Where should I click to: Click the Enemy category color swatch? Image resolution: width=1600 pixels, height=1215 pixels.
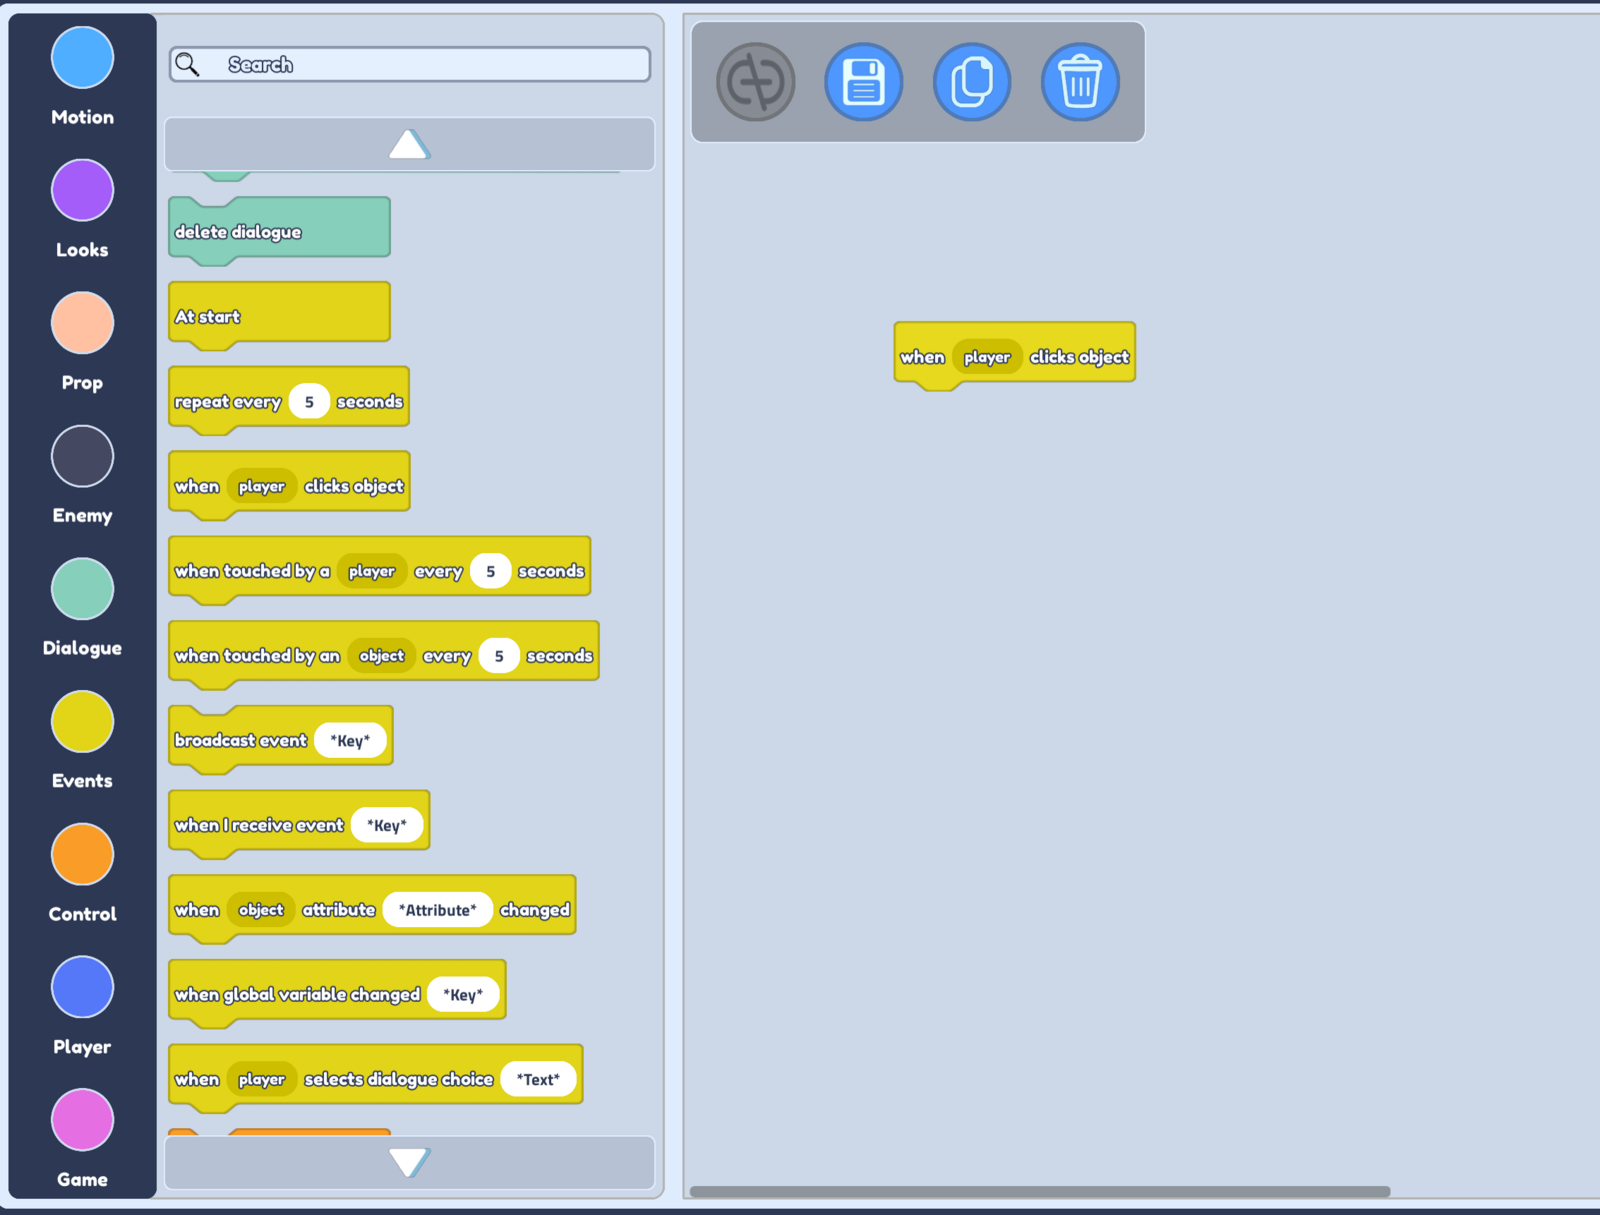pos(82,456)
